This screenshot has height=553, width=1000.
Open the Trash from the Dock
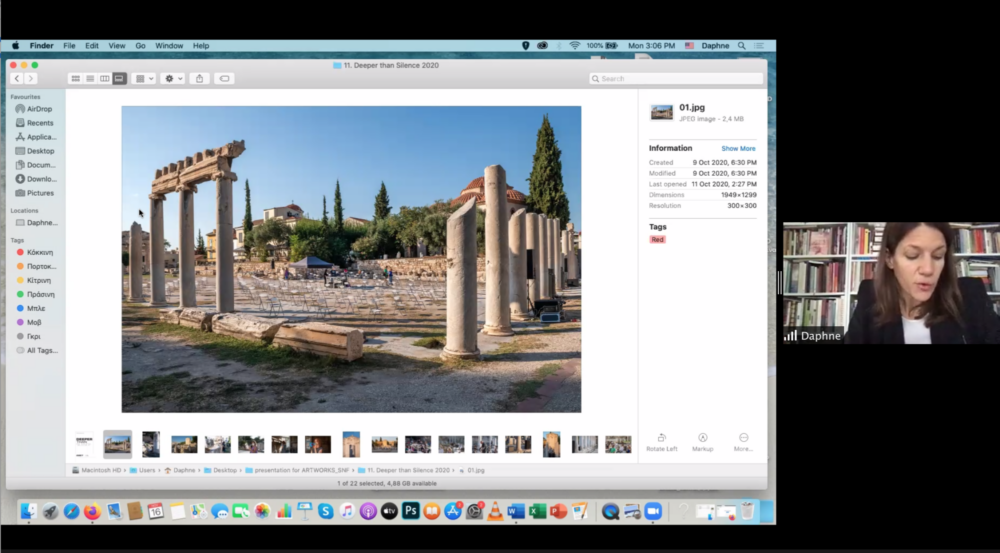(x=747, y=511)
